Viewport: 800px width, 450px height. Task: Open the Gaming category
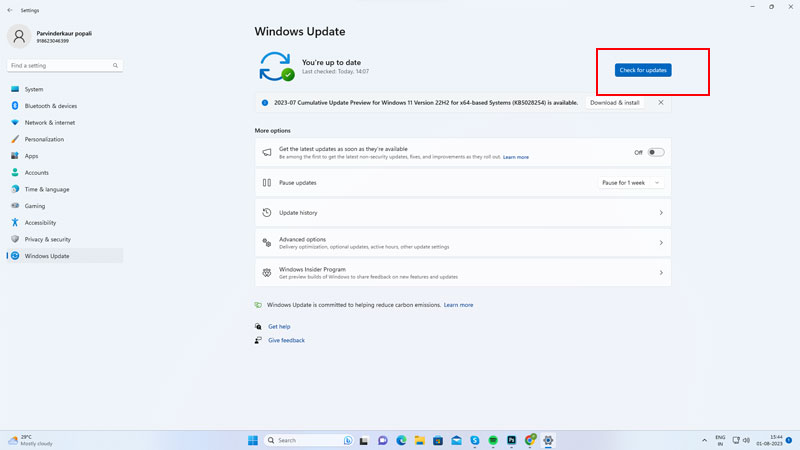click(x=65, y=206)
